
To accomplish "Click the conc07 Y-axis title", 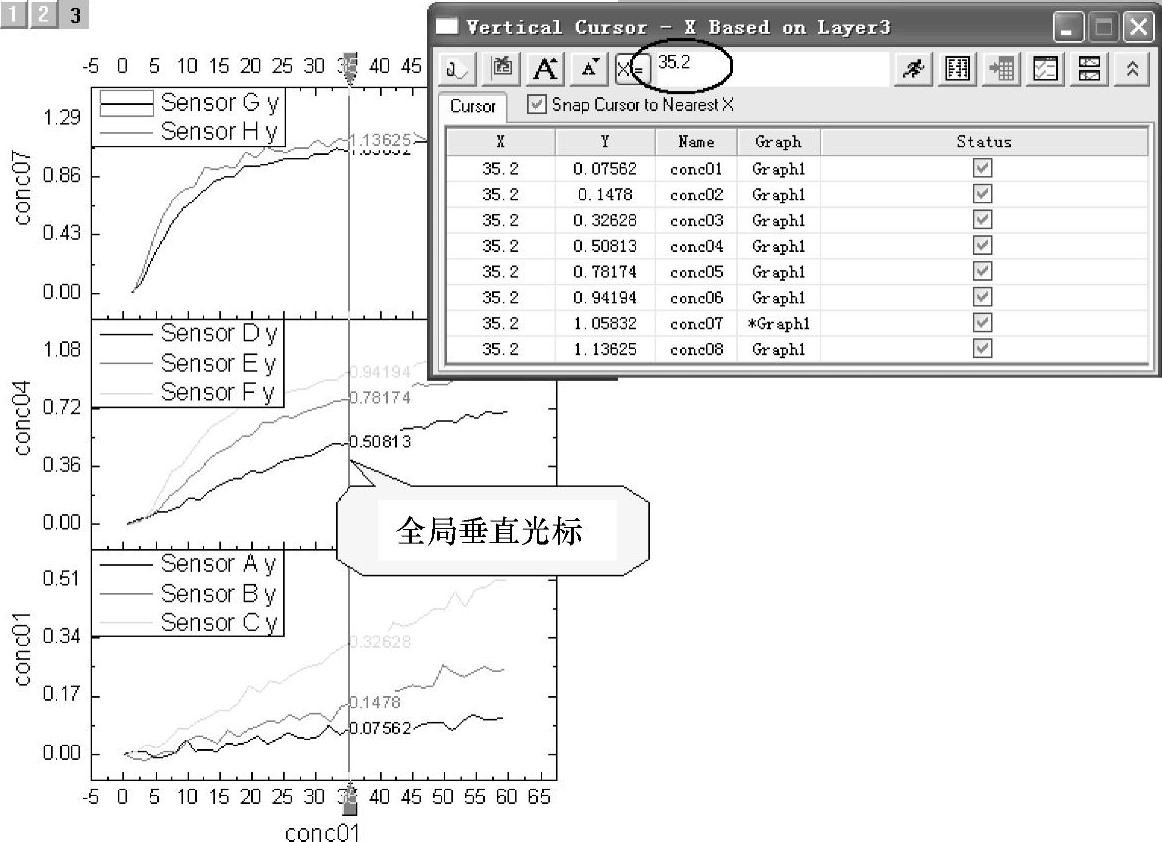I will [x=22, y=188].
